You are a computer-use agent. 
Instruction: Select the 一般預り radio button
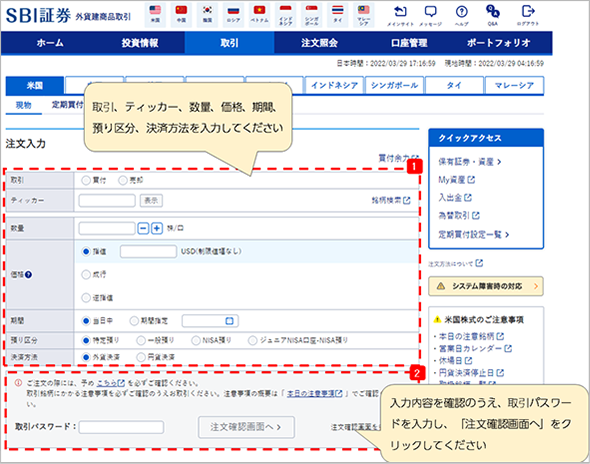click(141, 341)
